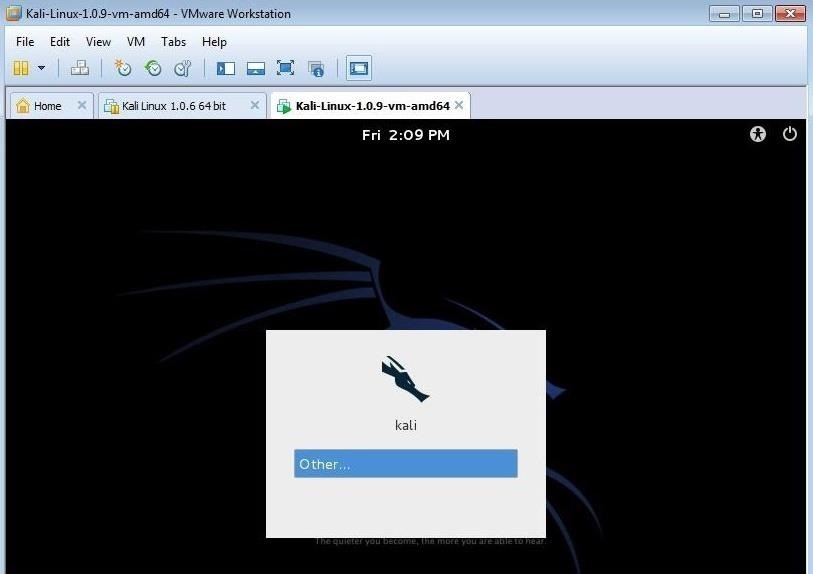Enter full screen mode

pyautogui.click(x=285, y=68)
